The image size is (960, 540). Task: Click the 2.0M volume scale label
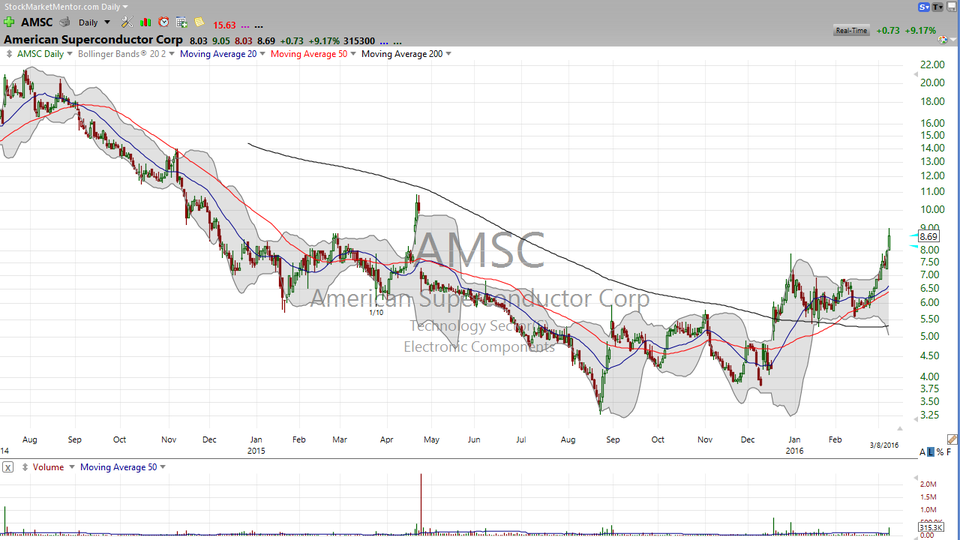pyautogui.click(x=928, y=484)
